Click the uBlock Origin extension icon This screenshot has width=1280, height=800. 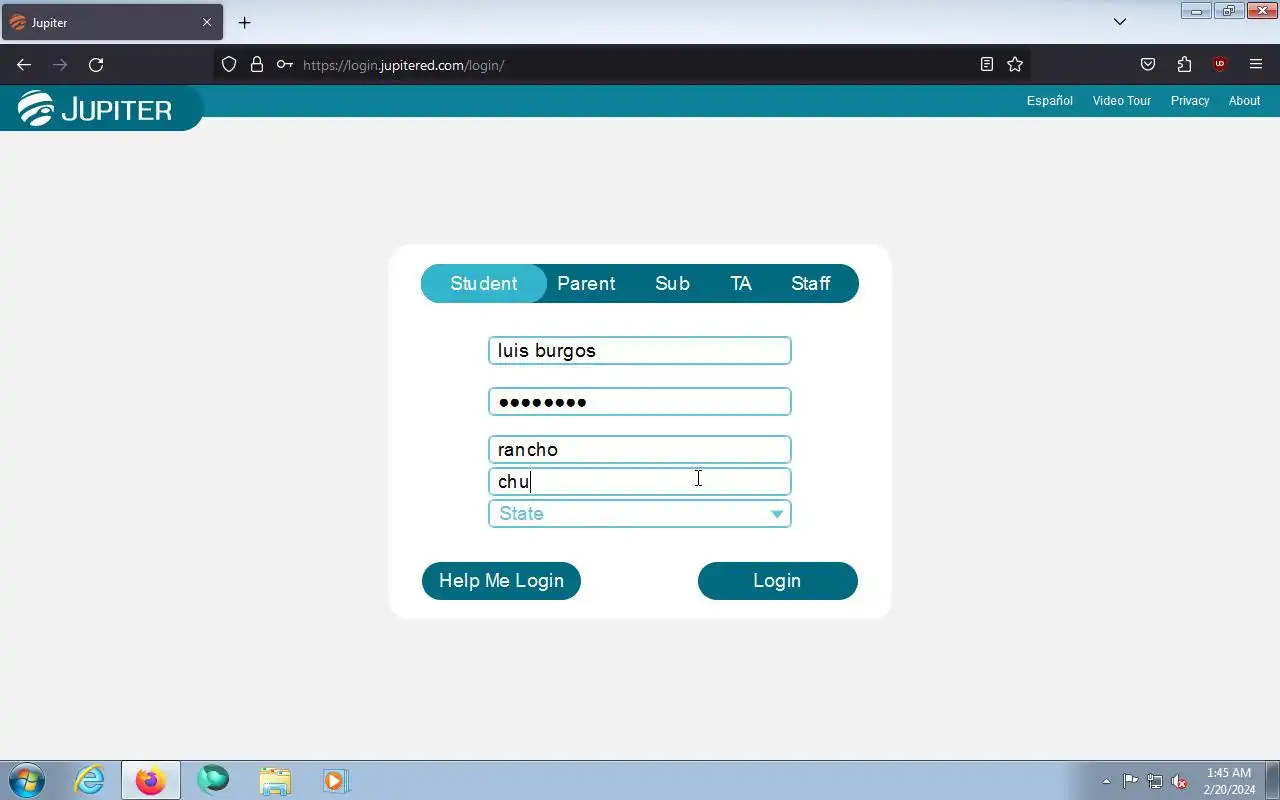click(x=1219, y=65)
